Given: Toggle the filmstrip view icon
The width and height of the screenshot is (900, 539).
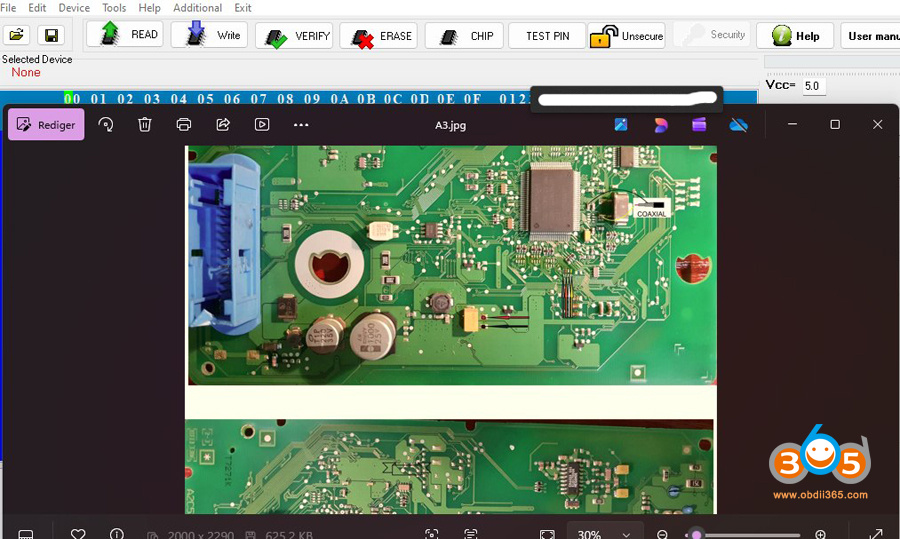Looking at the screenshot, I should point(26,534).
